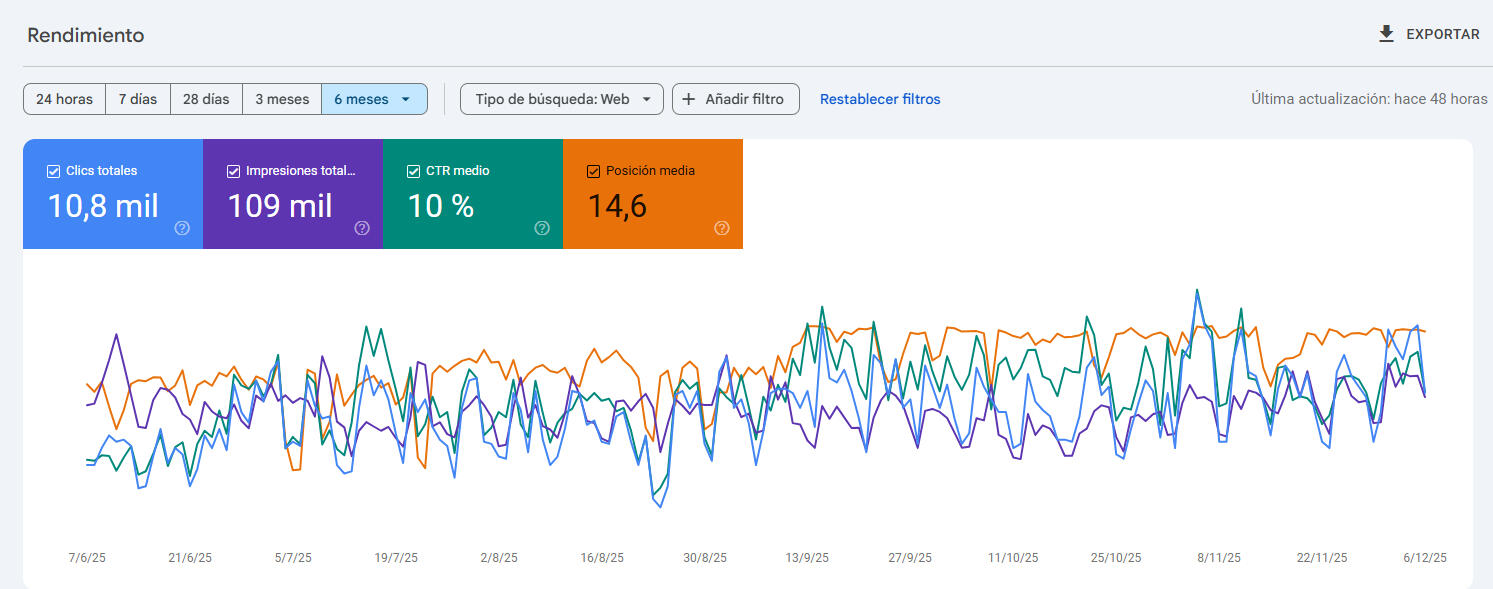
Task: Switch to the 7 días range
Action: click(x=138, y=99)
